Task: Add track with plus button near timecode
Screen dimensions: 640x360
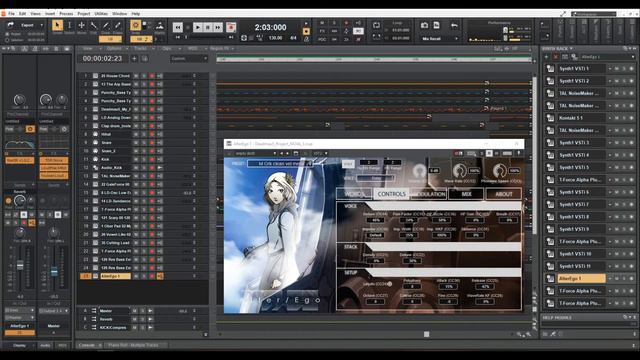Action: click(134, 59)
